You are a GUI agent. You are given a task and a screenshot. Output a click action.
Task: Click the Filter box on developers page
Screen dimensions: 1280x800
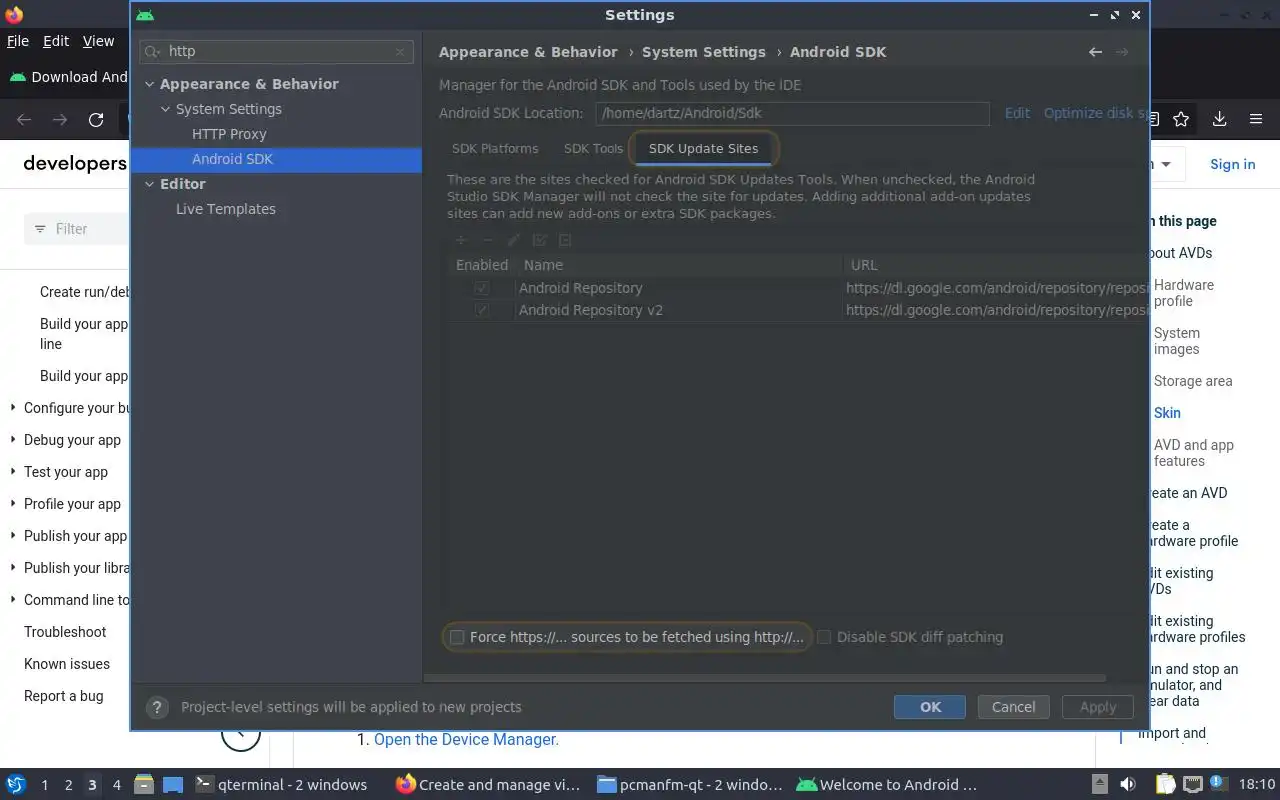click(76, 229)
